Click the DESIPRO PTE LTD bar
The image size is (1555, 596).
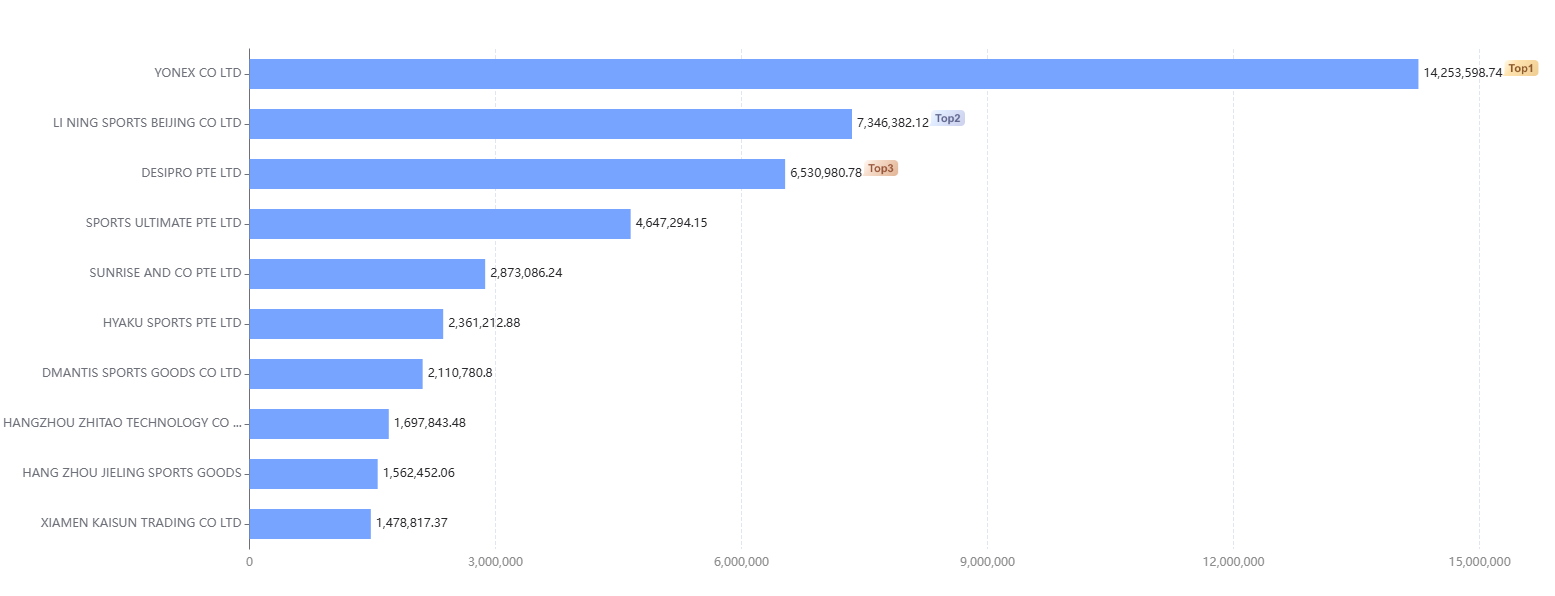(517, 174)
